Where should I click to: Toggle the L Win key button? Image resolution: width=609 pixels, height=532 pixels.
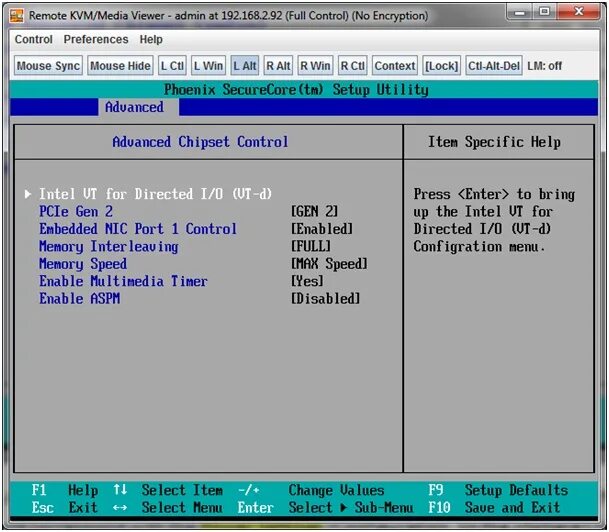[209, 66]
